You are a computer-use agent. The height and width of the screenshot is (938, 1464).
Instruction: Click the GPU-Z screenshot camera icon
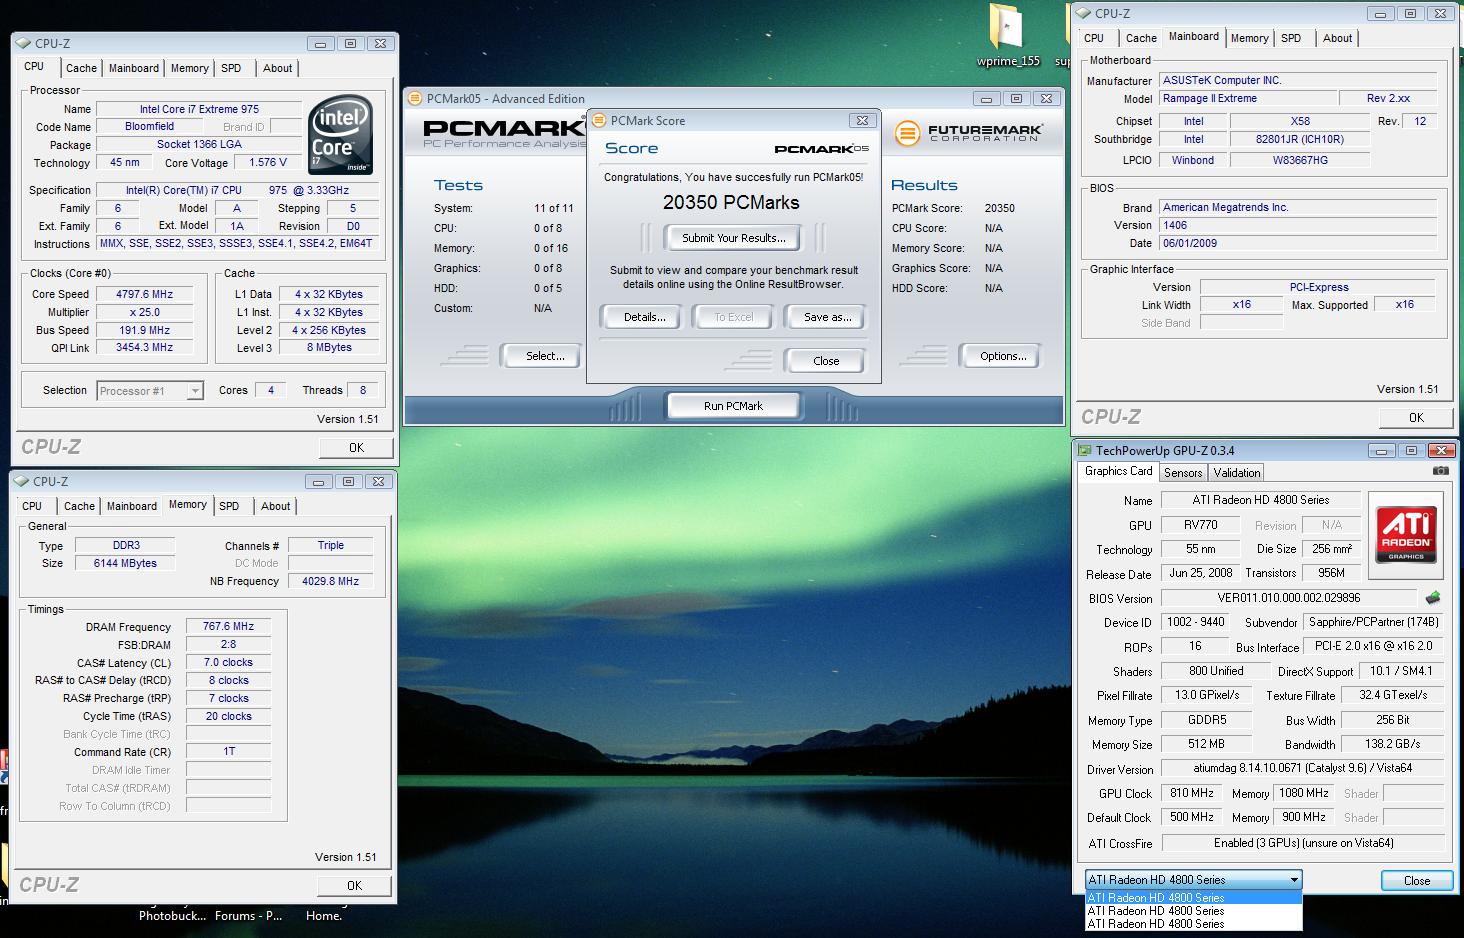click(1440, 471)
